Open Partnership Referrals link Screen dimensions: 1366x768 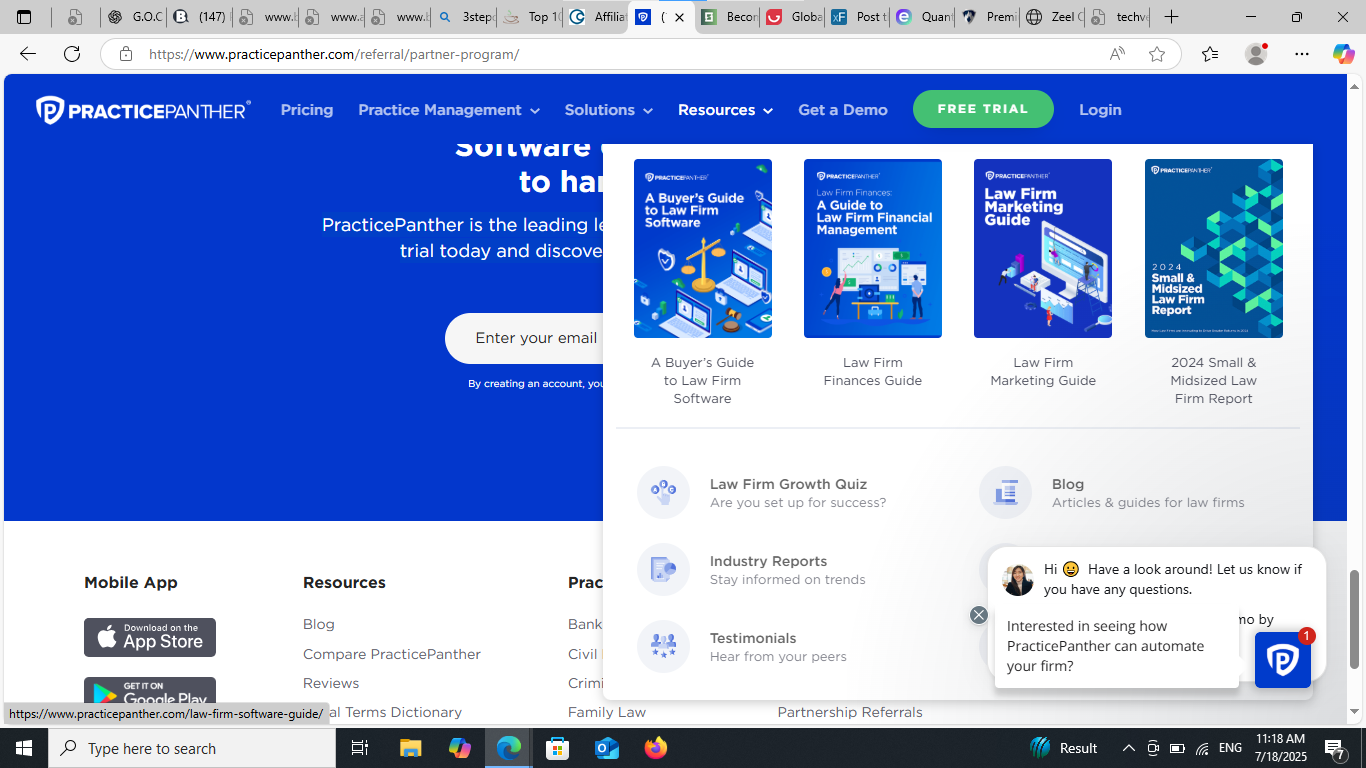point(850,712)
